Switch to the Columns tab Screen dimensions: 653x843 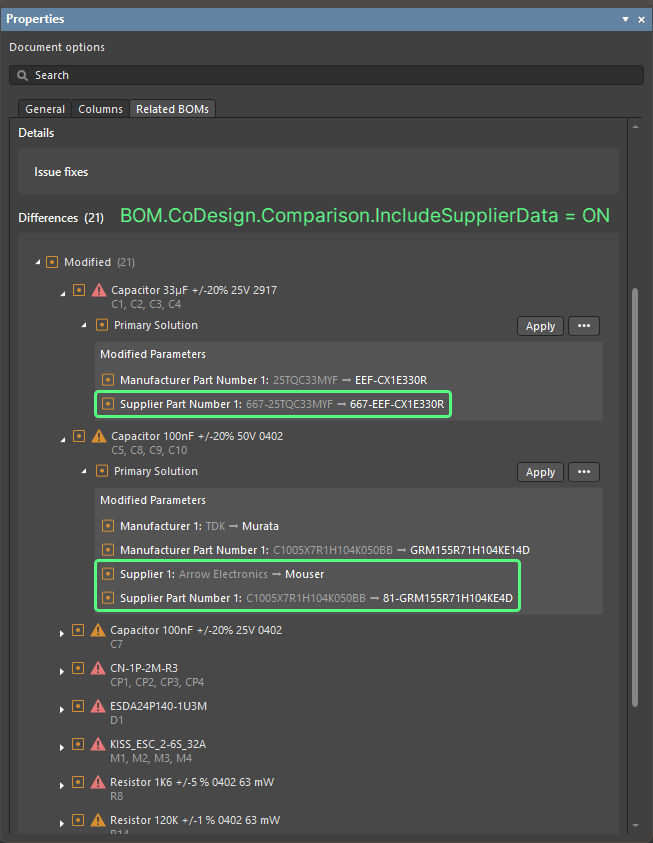(x=101, y=109)
